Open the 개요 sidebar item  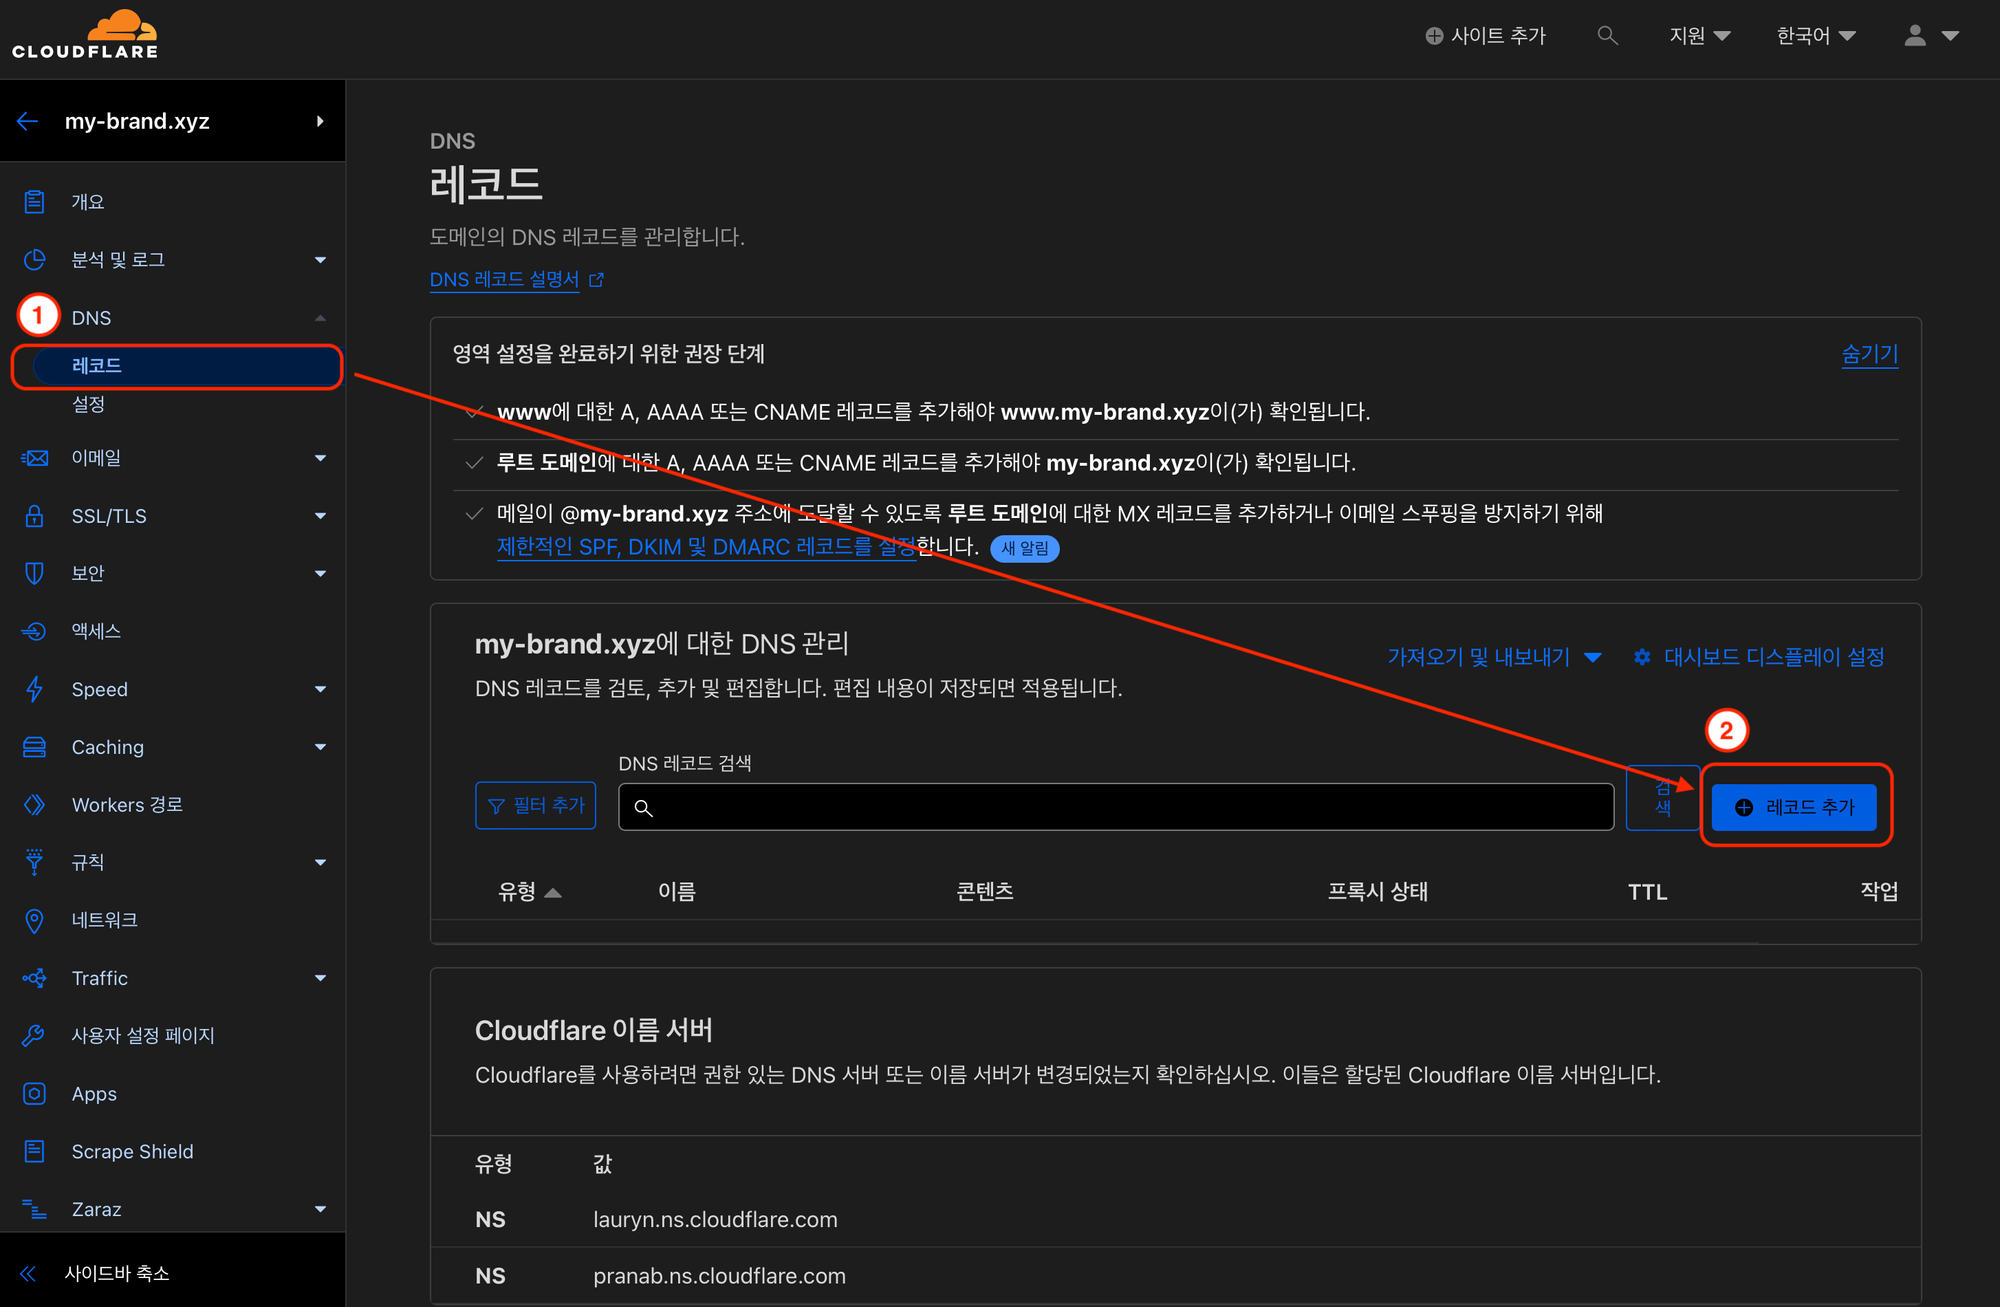point(88,202)
